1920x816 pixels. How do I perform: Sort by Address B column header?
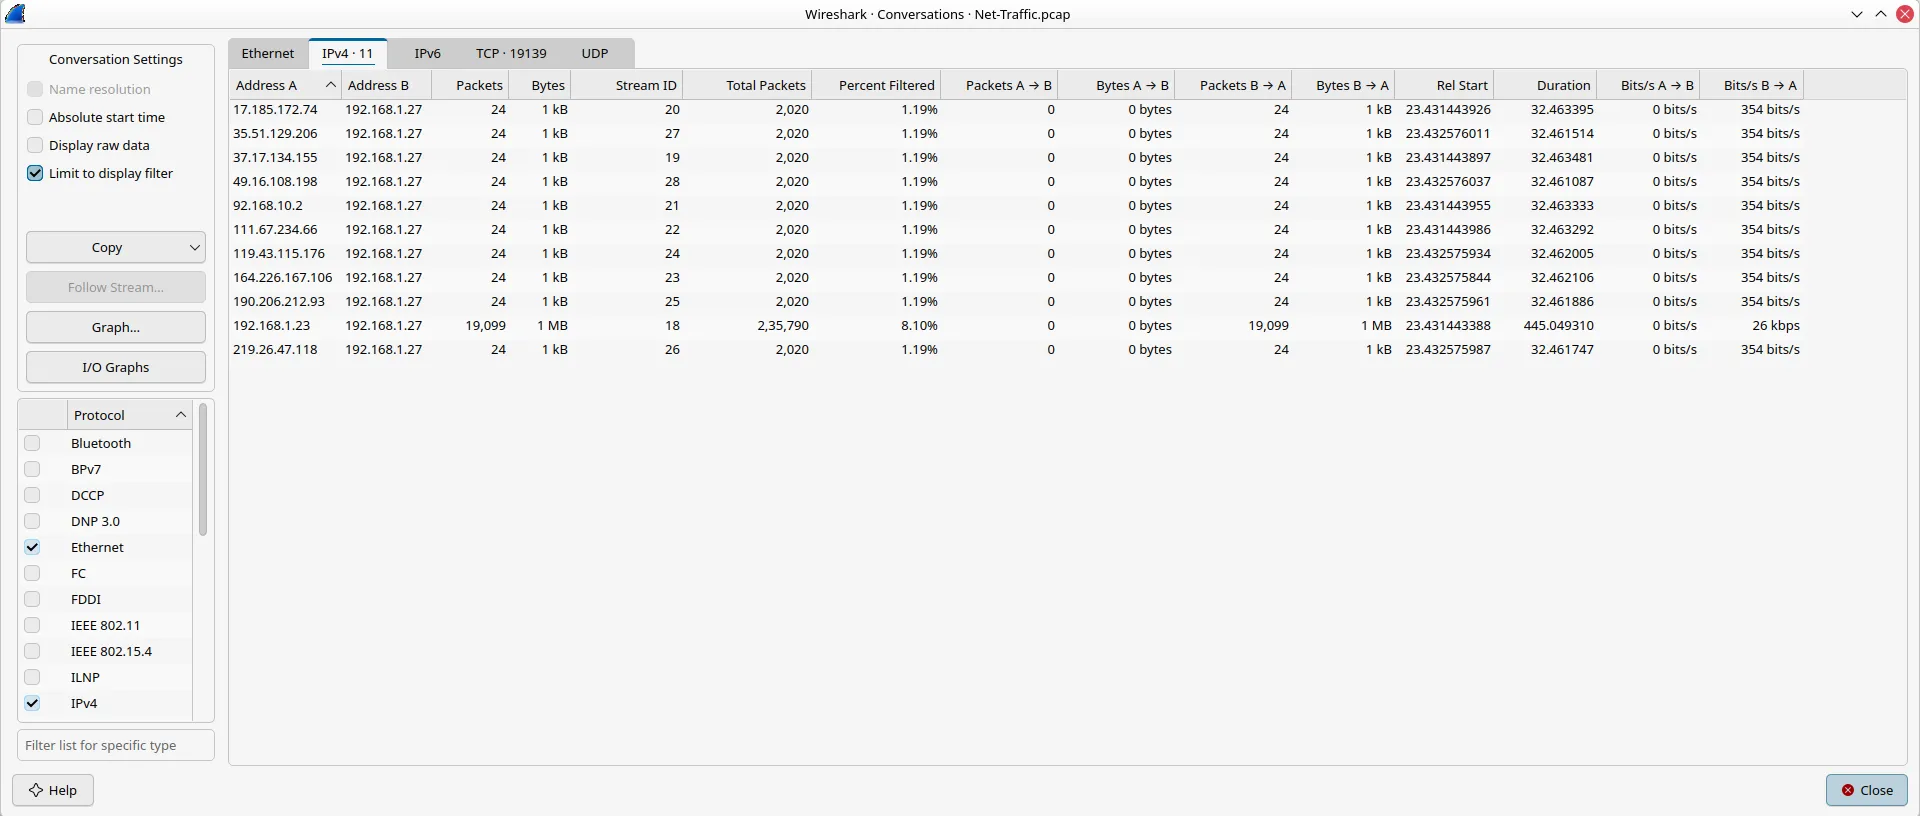coord(386,85)
